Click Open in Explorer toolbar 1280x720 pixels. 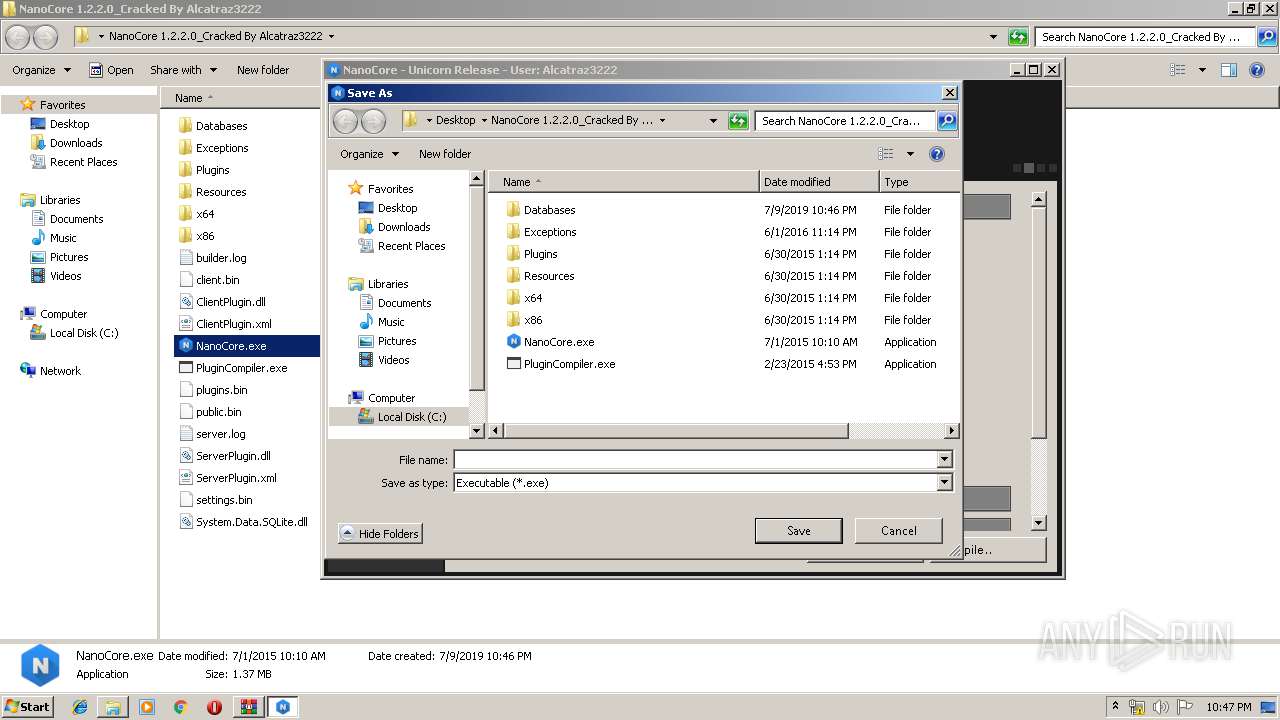[x=111, y=70]
